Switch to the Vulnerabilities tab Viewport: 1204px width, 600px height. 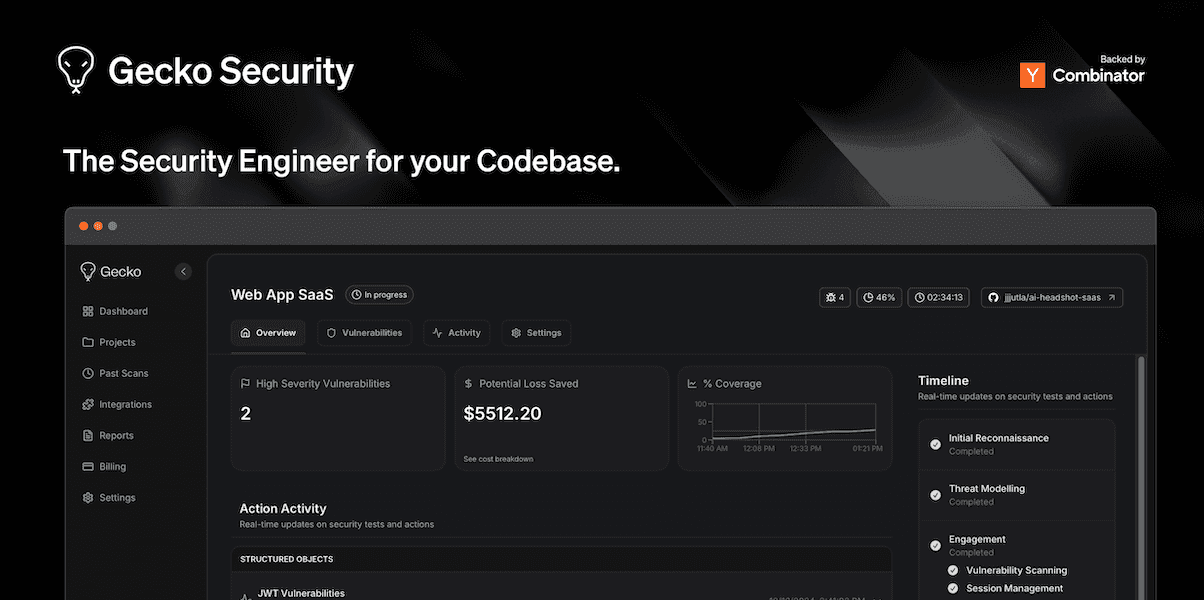point(364,333)
